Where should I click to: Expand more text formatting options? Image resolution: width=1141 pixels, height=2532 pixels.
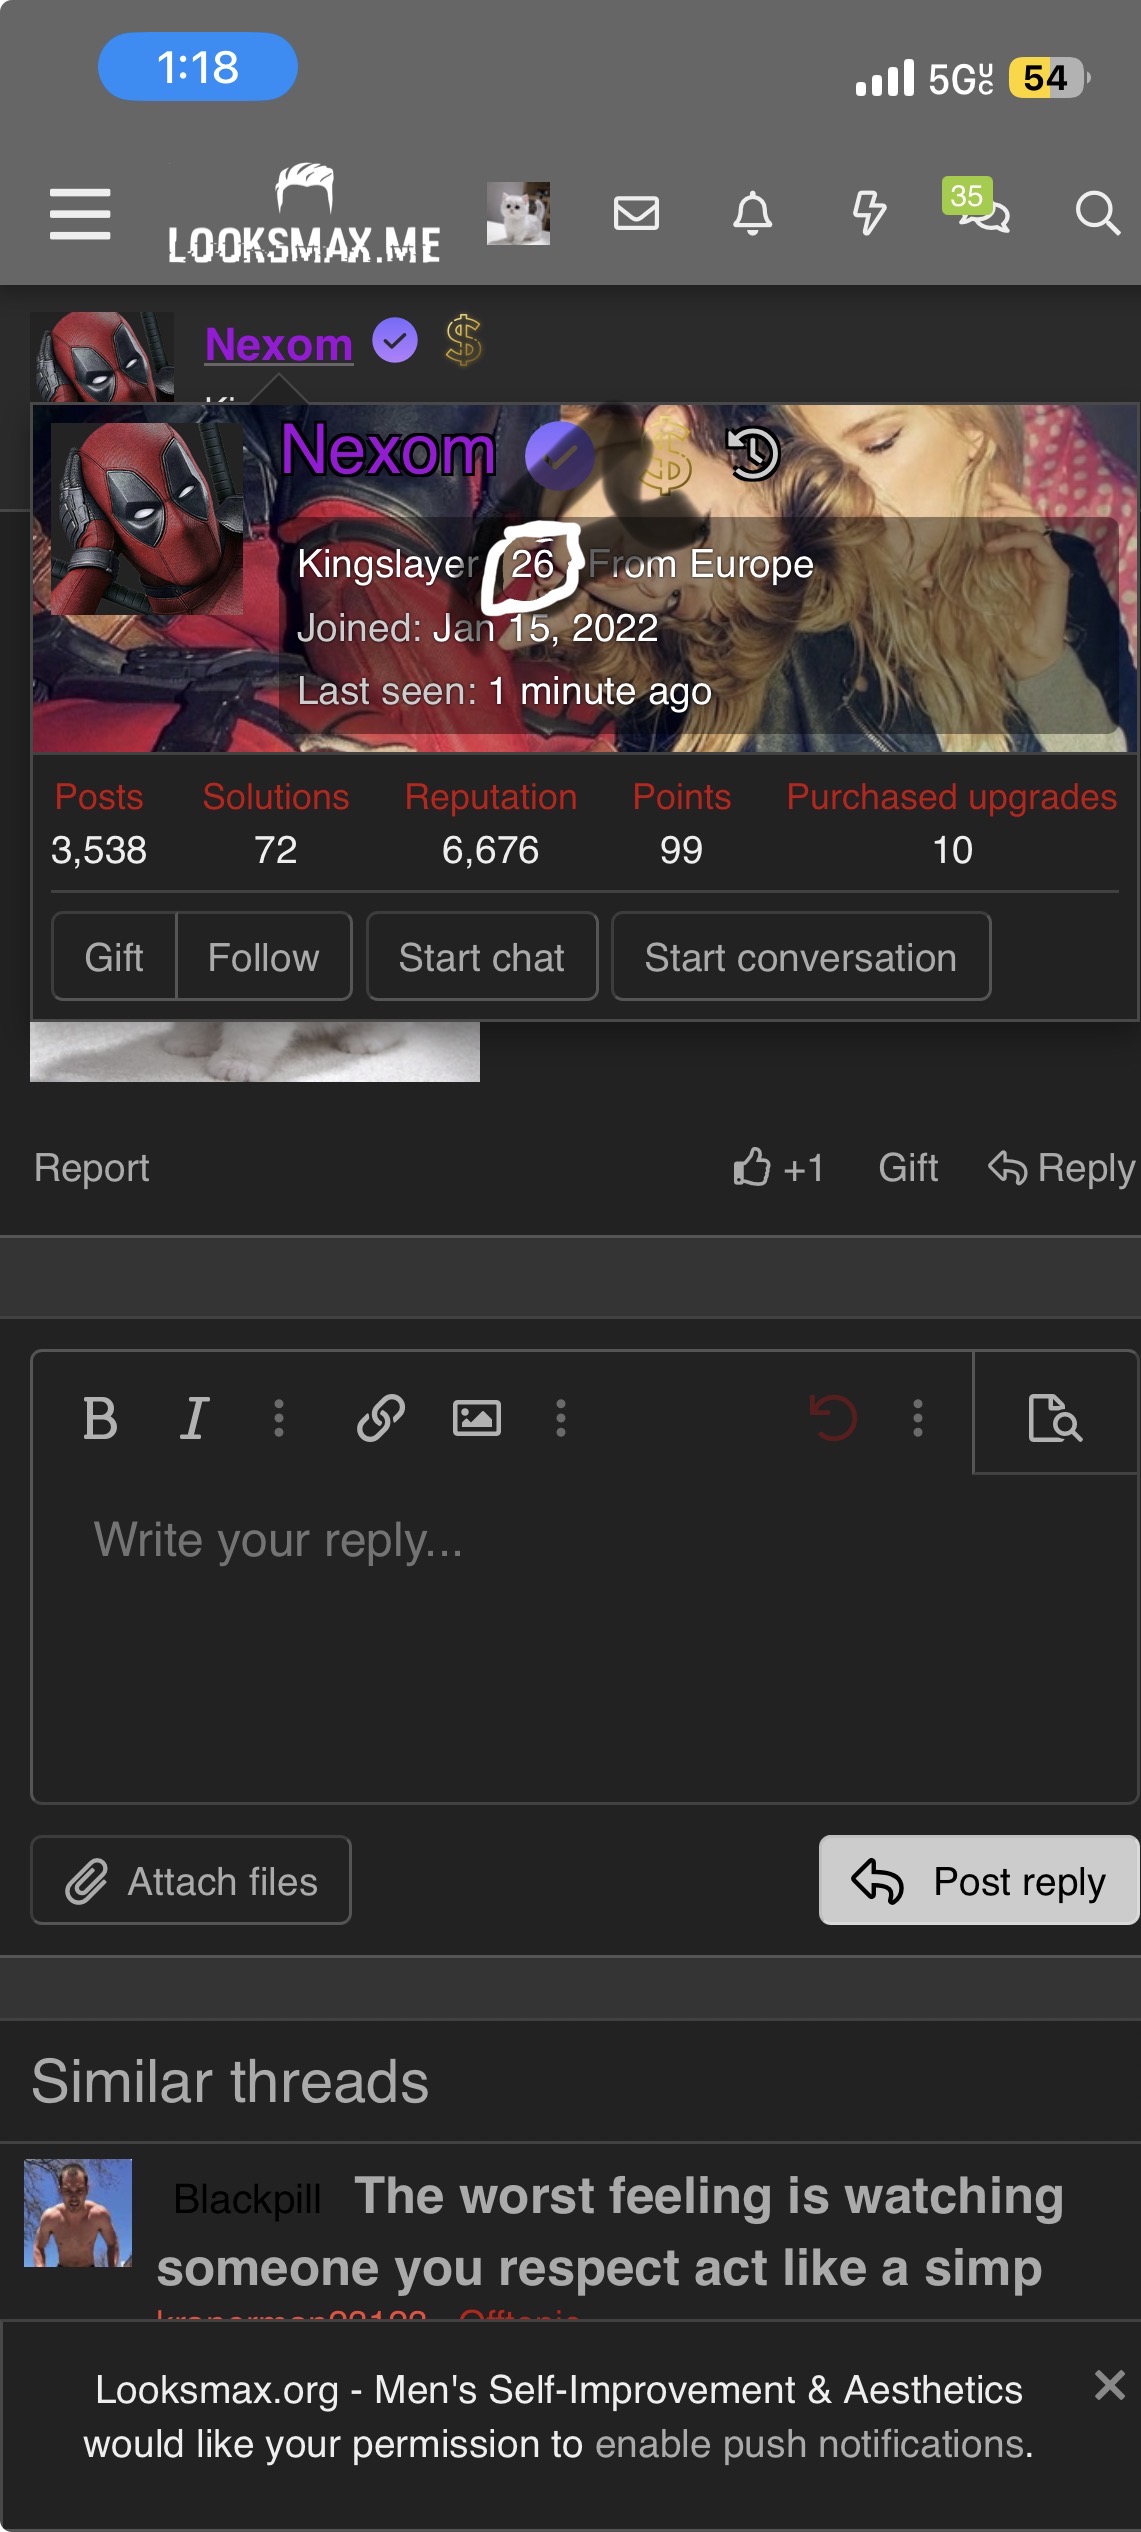[279, 1418]
